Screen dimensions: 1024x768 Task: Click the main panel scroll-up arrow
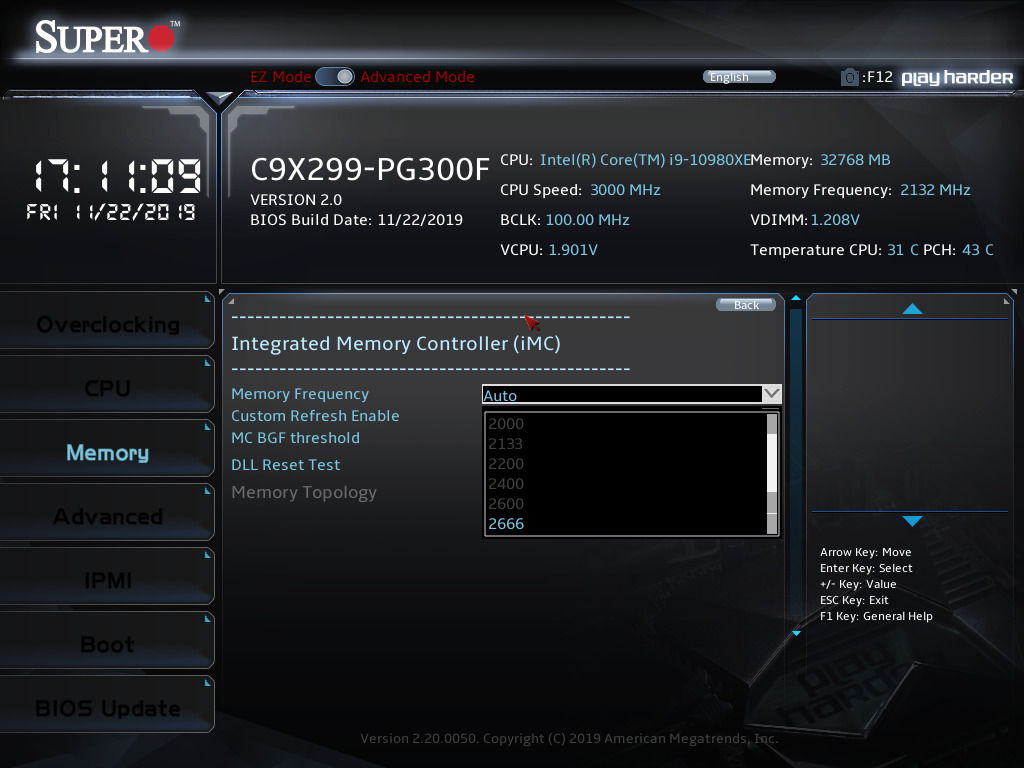click(x=795, y=298)
